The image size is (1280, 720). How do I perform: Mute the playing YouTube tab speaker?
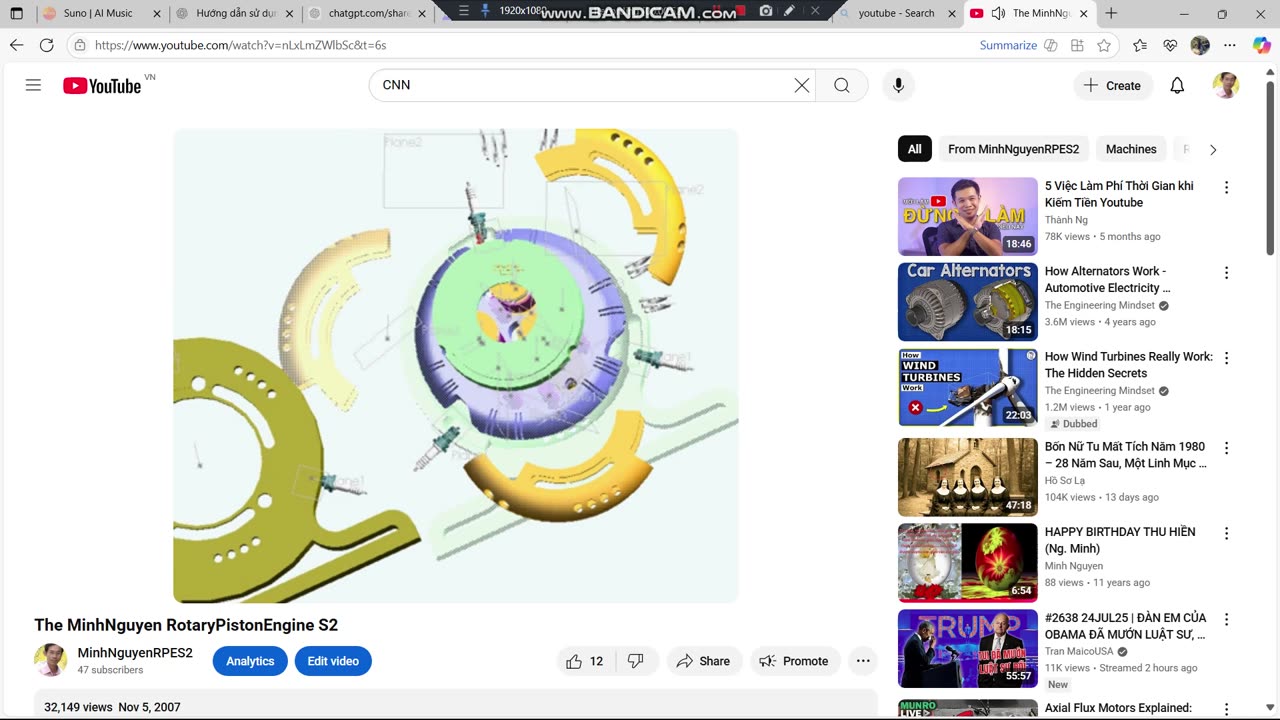pos(998,14)
